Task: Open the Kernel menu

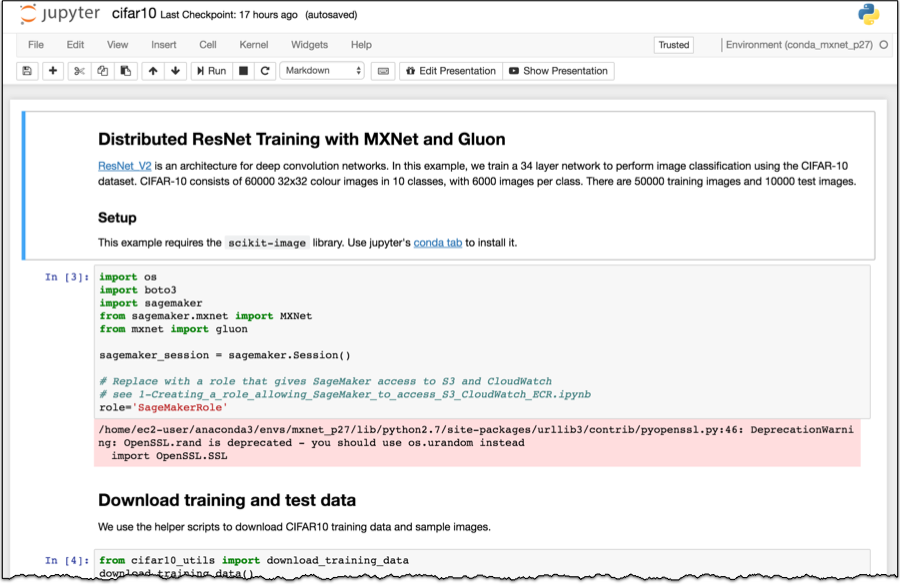Action: point(254,45)
